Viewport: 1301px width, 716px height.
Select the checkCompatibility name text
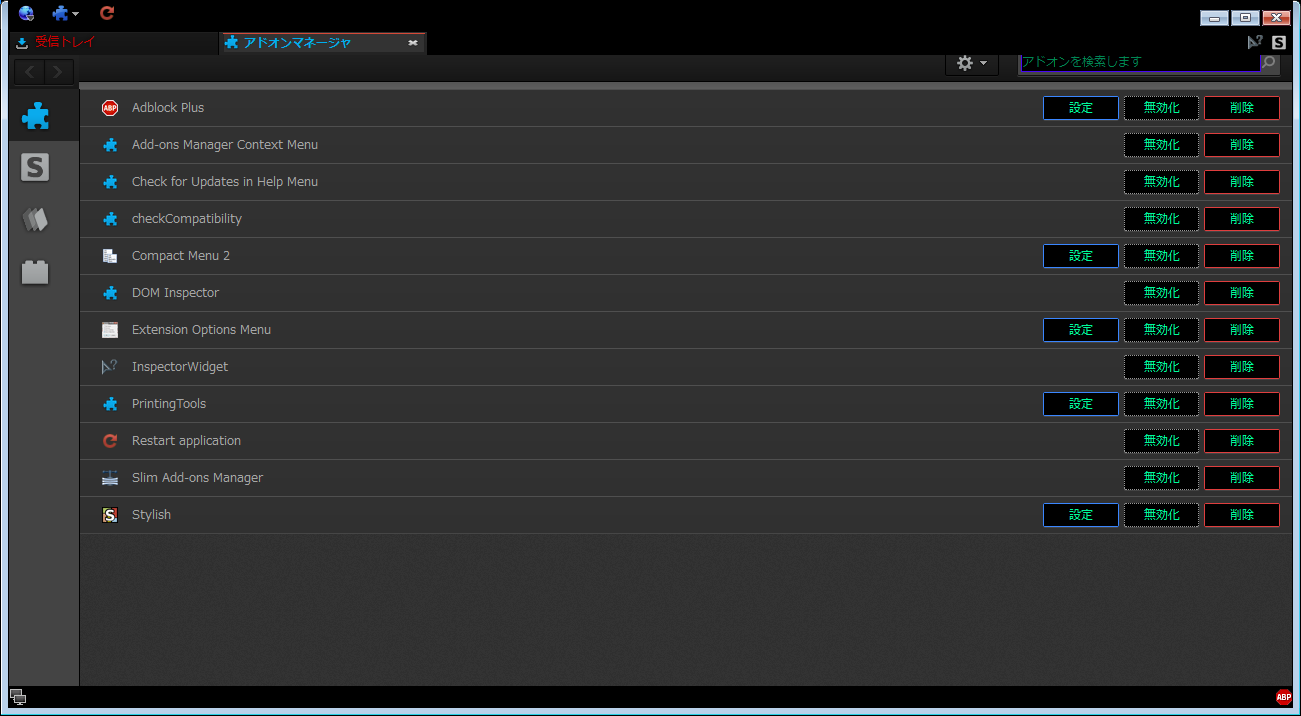[187, 219]
